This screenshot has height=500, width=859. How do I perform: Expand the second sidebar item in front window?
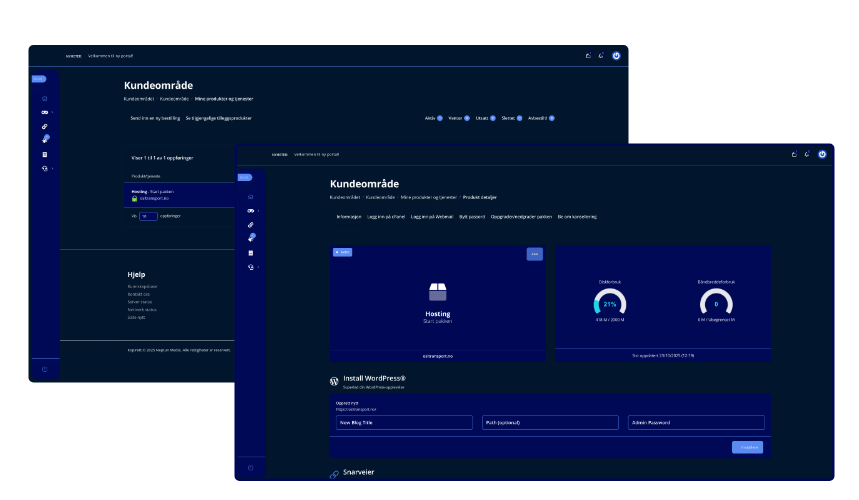click(250, 211)
